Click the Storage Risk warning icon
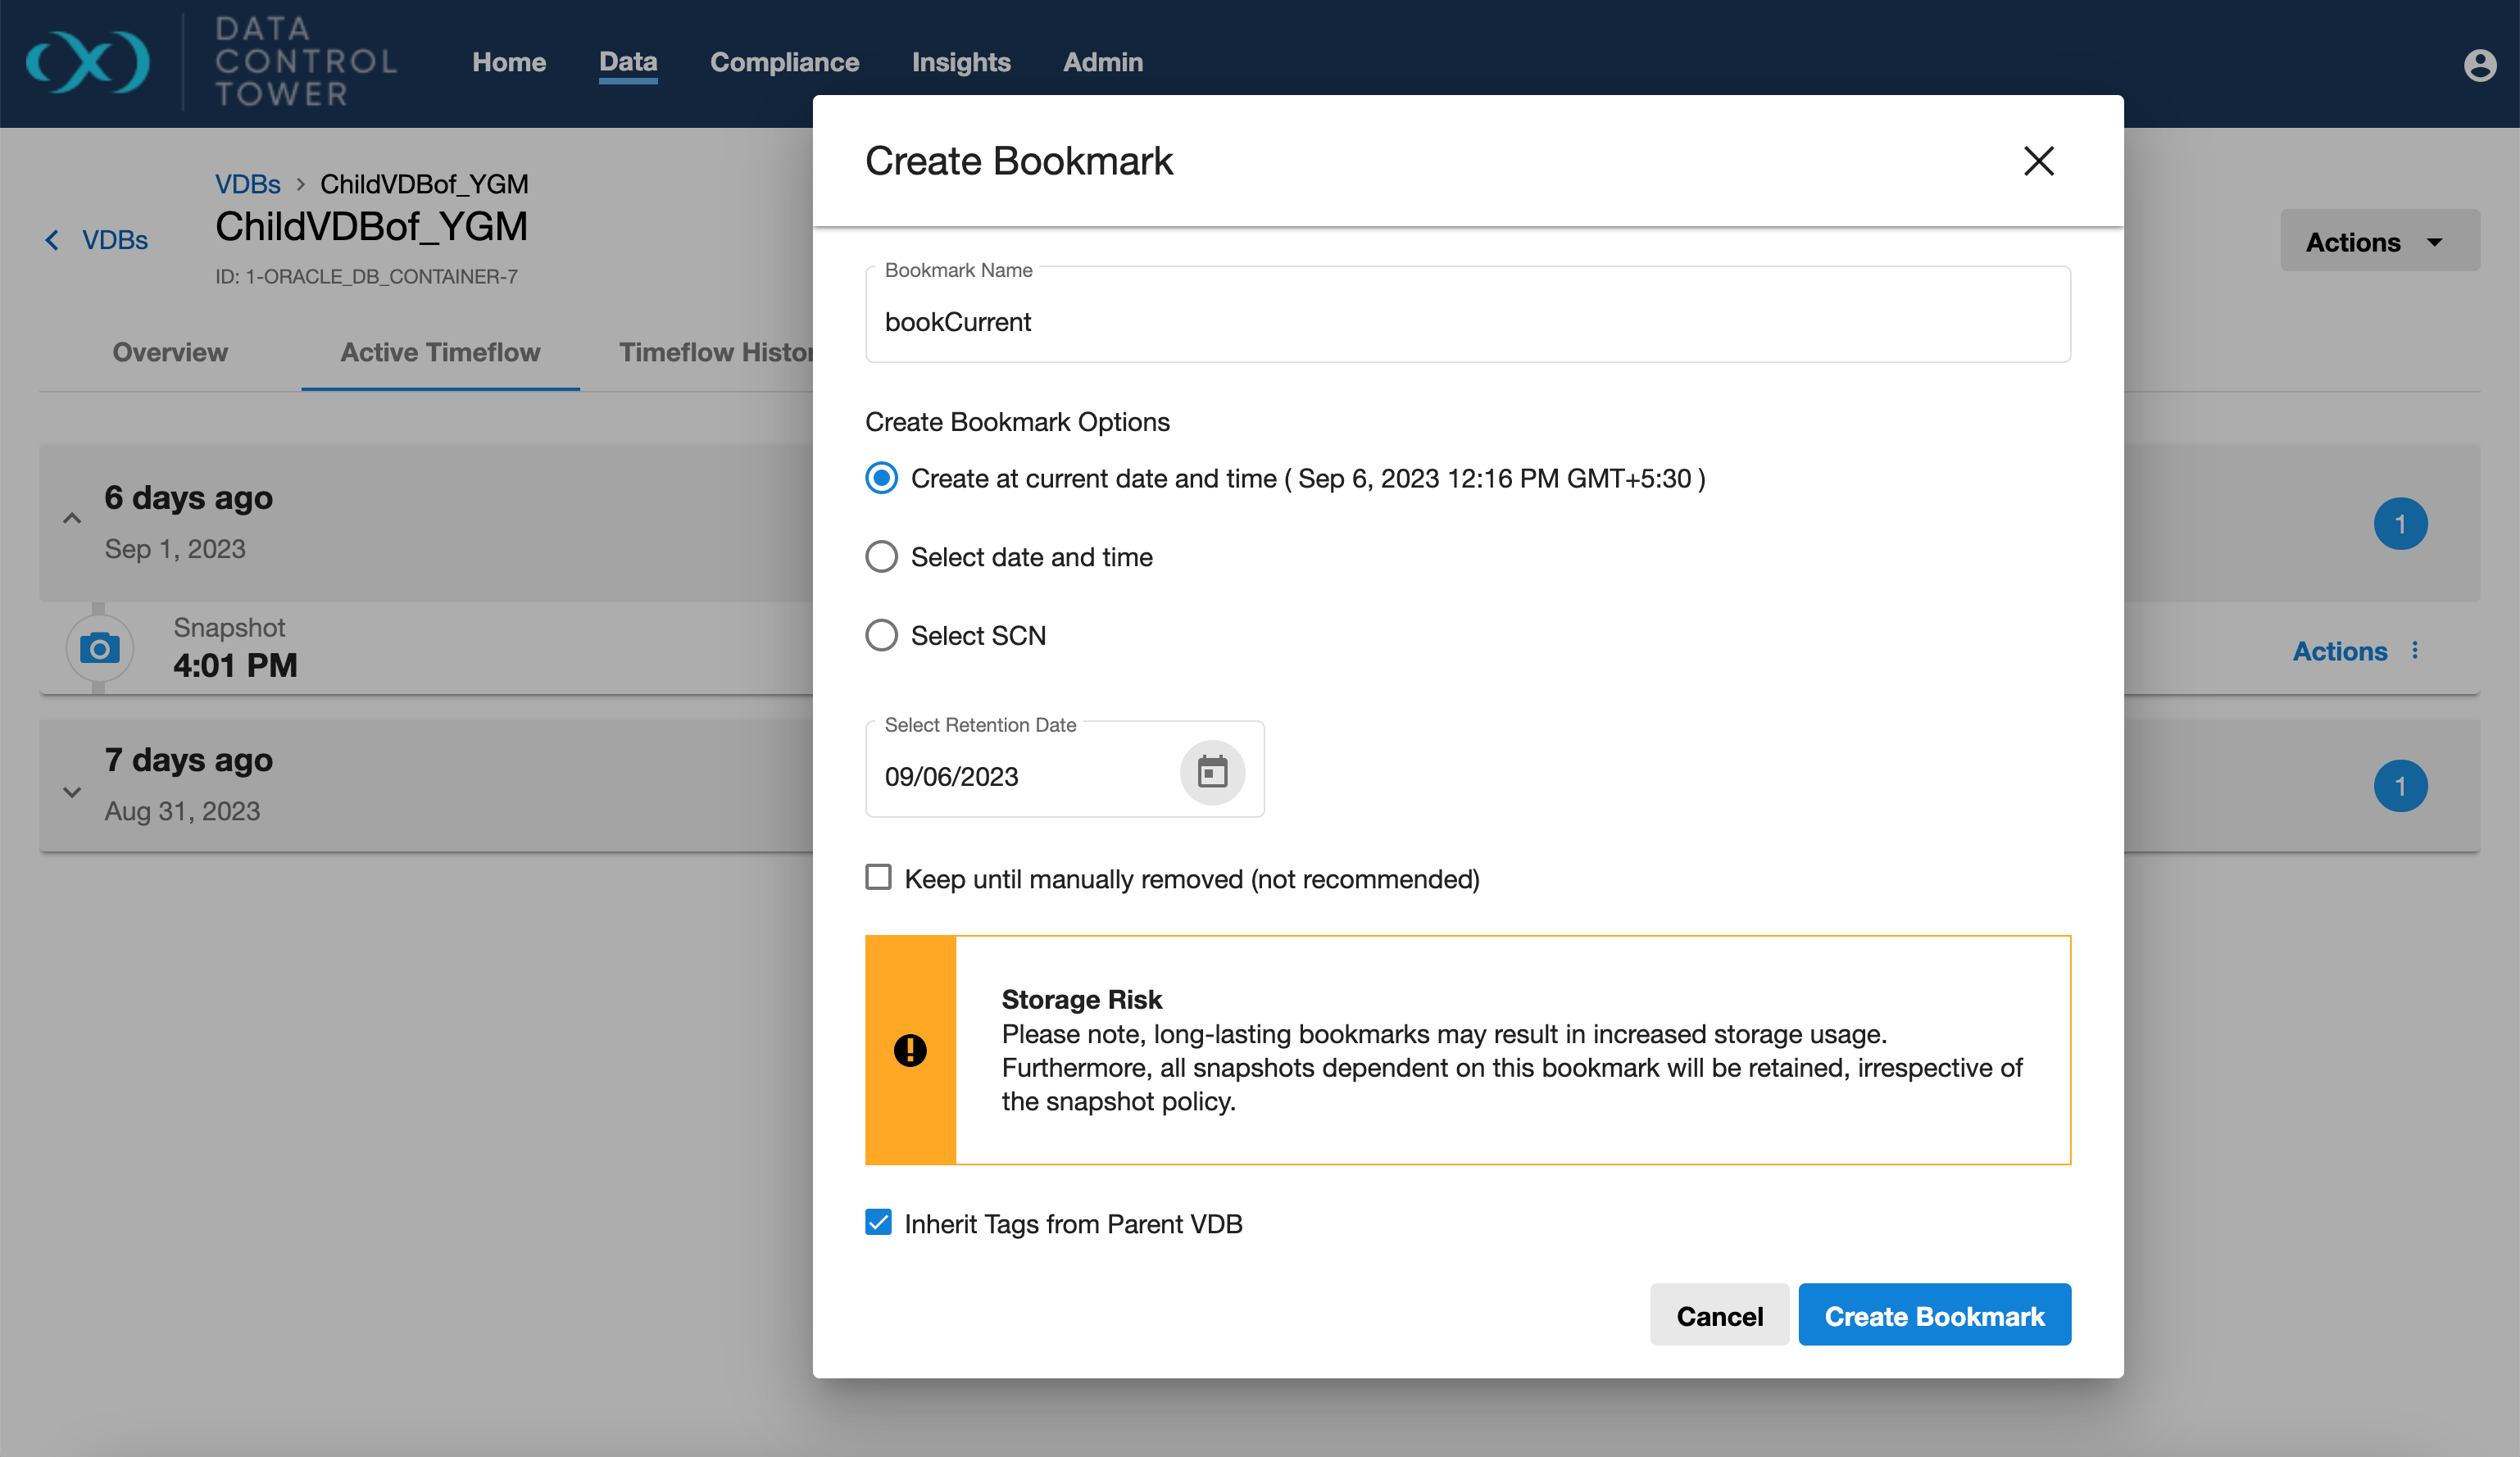 point(910,1050)
